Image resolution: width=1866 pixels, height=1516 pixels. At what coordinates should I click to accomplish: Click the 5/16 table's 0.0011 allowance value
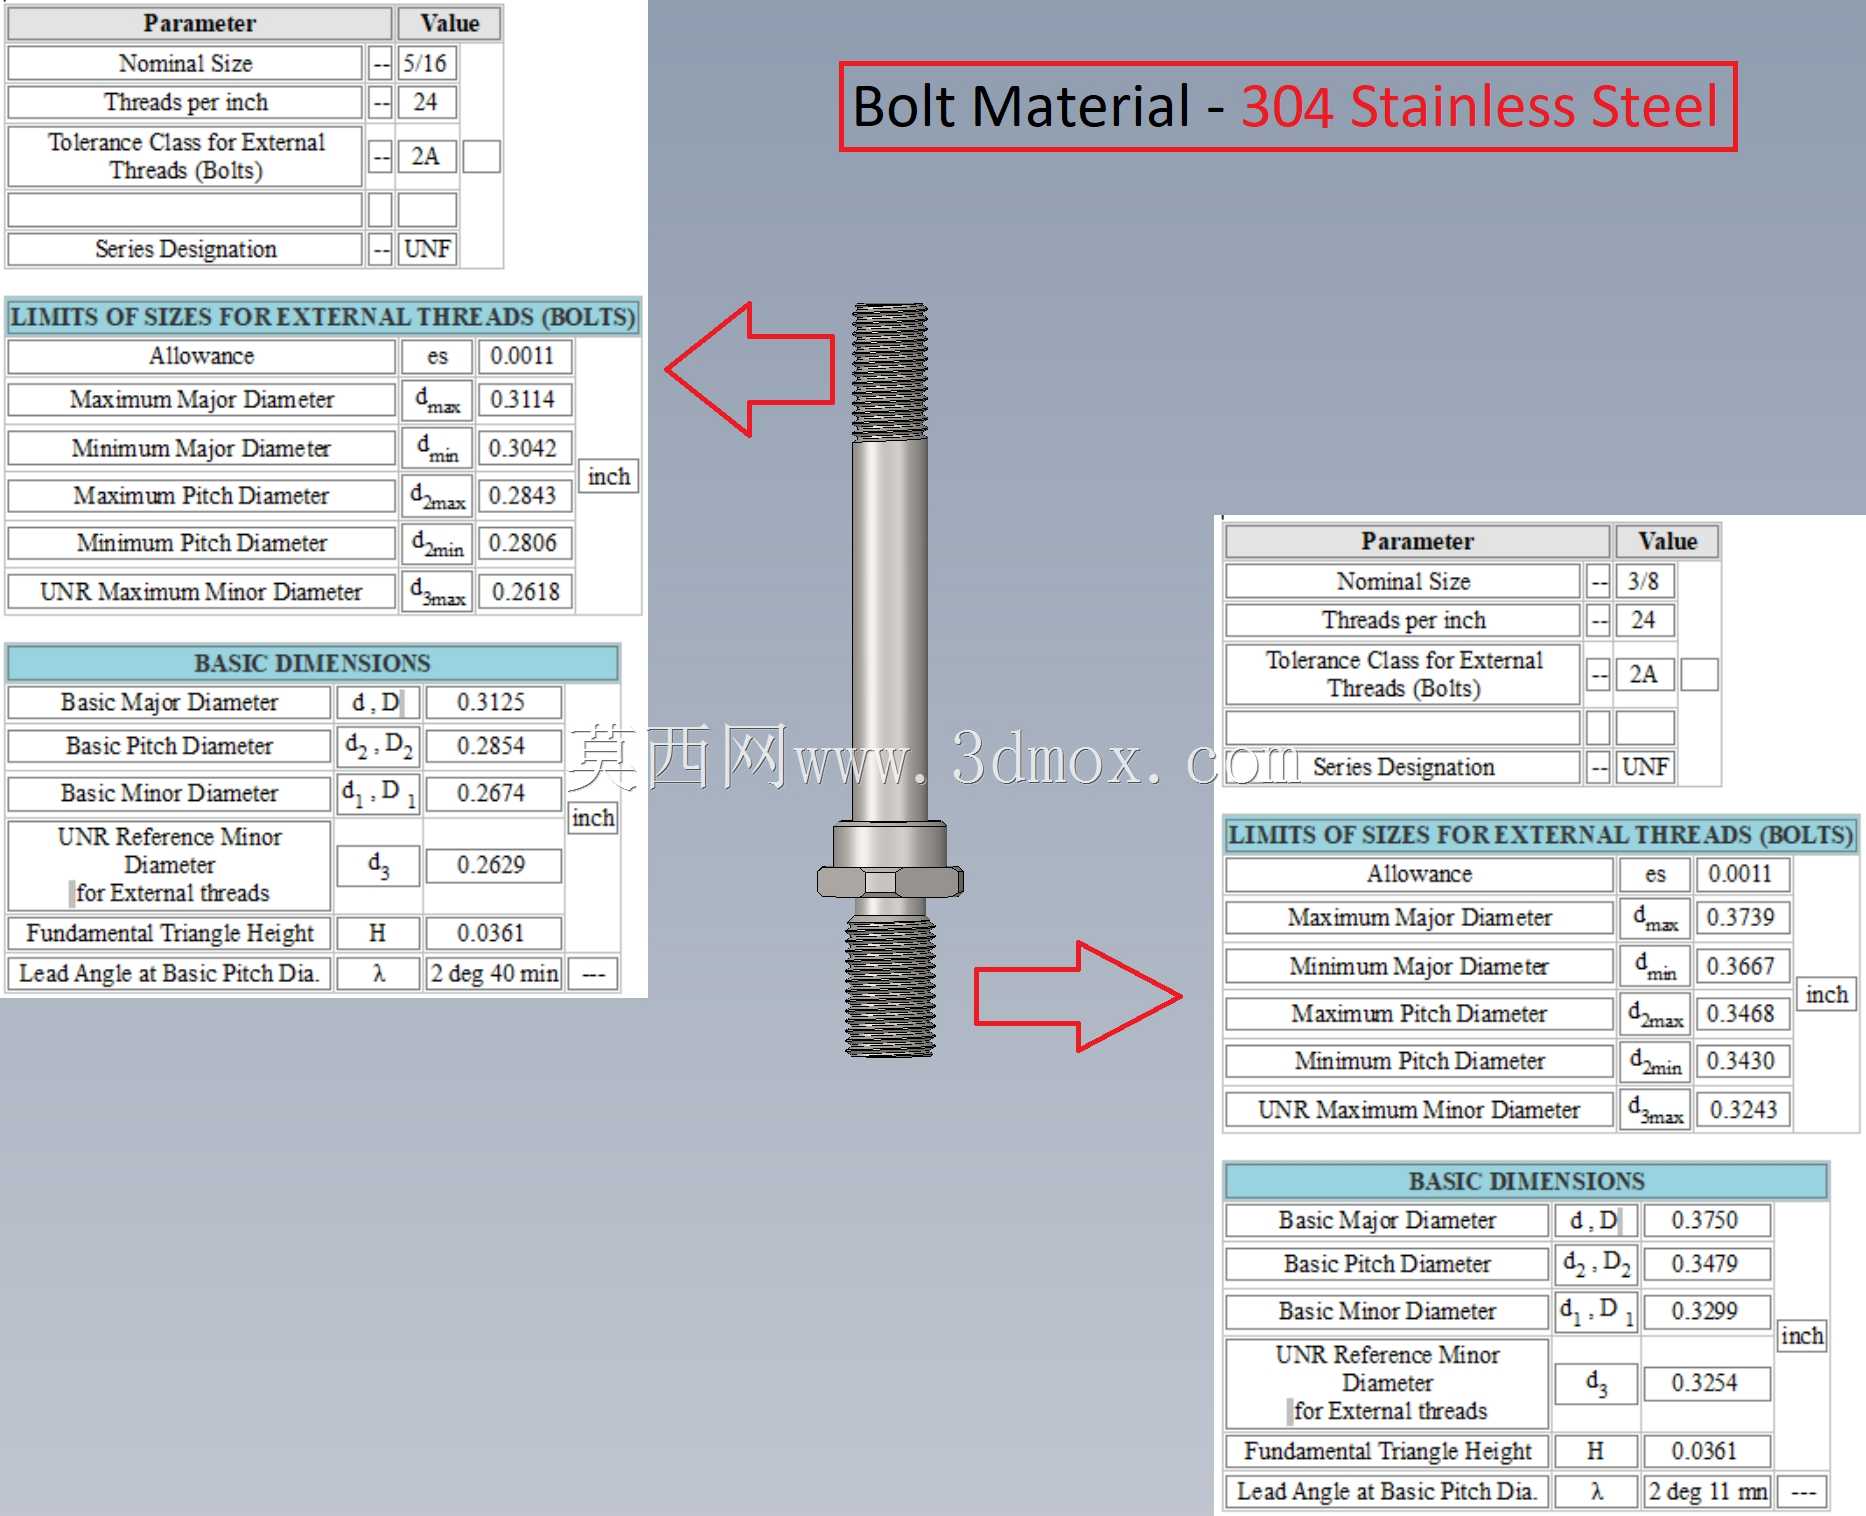(x=524, y=356)
